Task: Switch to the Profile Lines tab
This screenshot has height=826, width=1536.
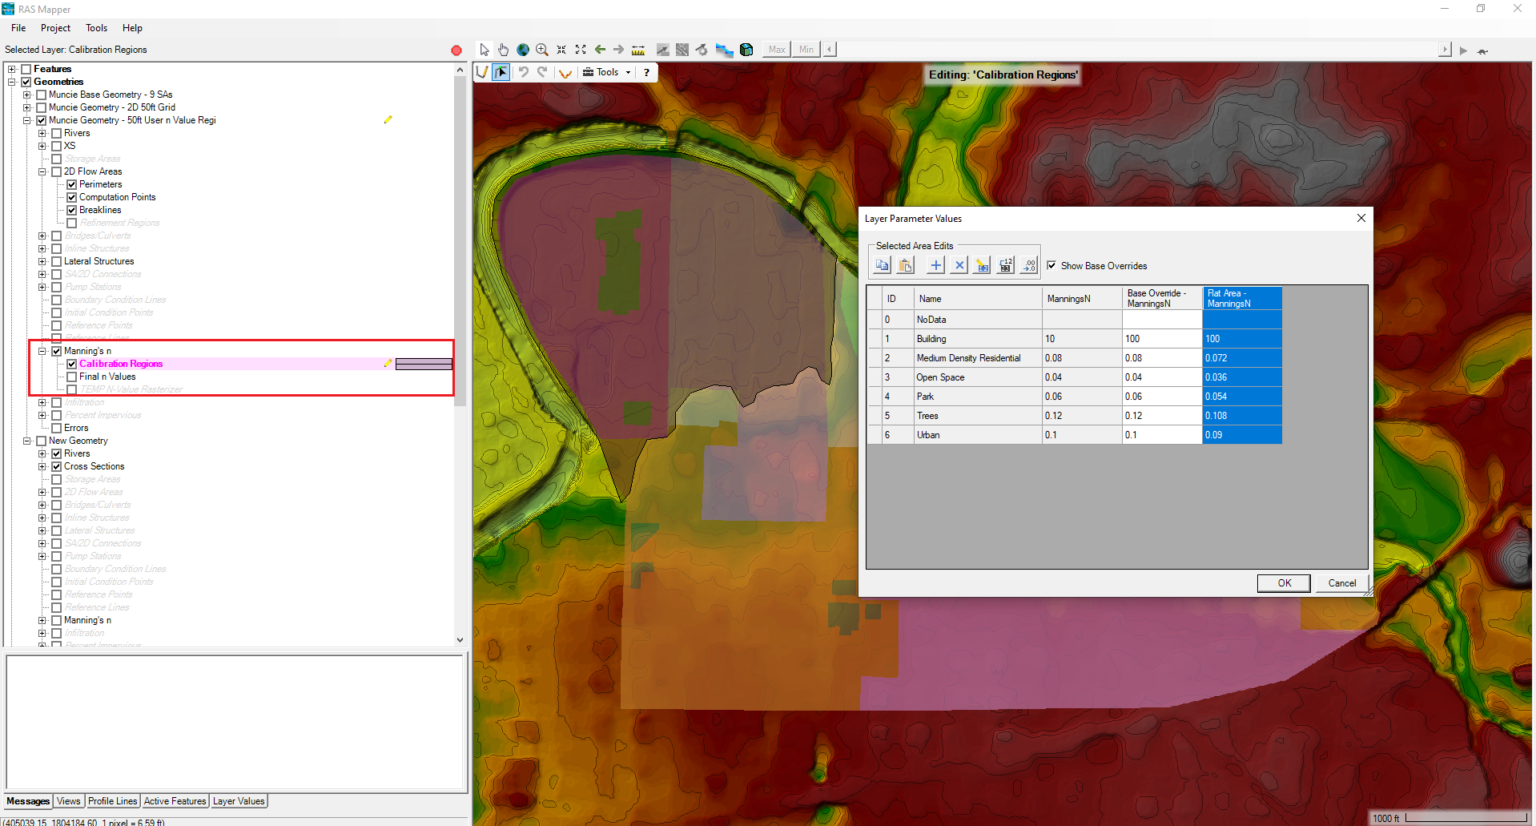Action: [112, 801]
